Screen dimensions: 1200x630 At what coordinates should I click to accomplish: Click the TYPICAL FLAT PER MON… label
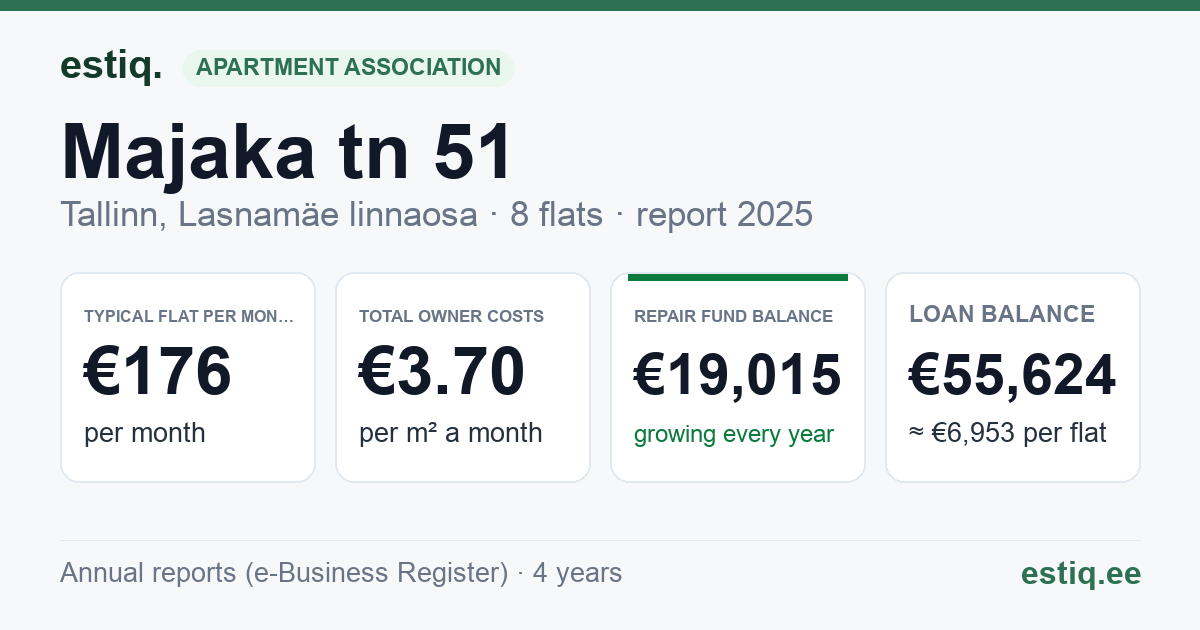(x=189, y=317)
